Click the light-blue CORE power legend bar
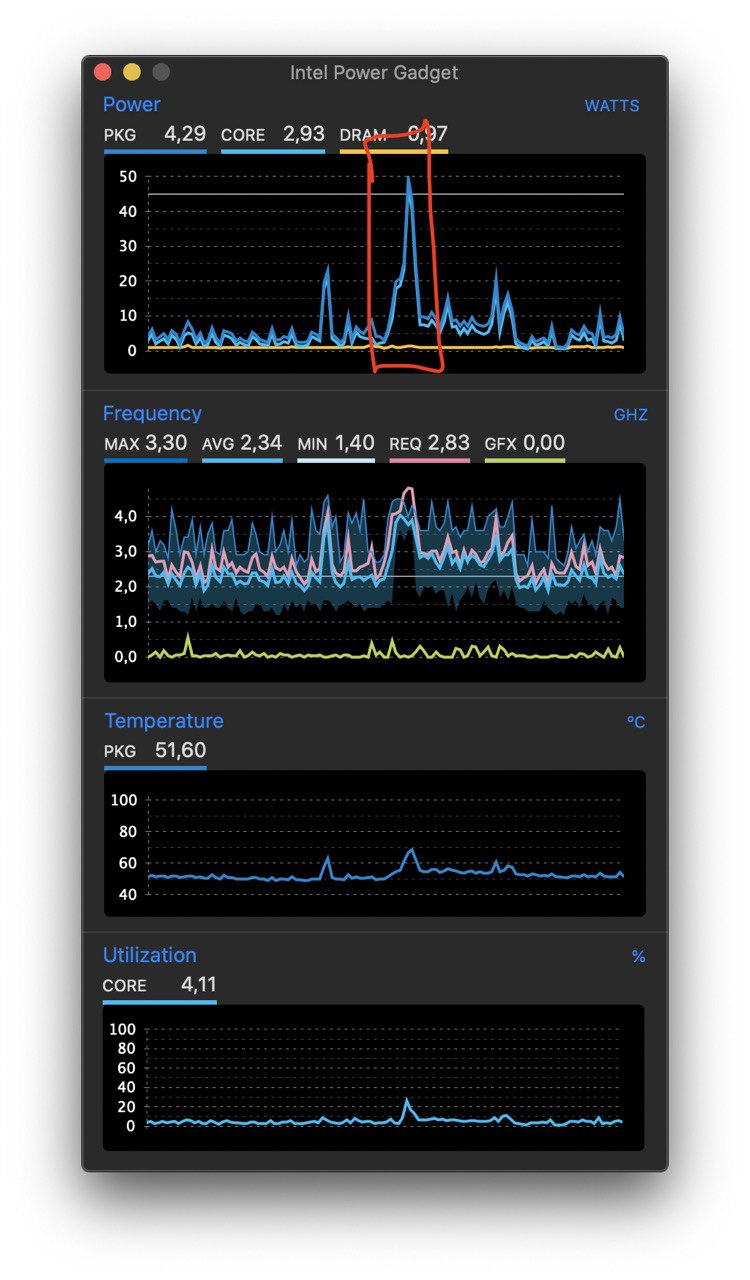750x1280 pixels. point(273,152)
